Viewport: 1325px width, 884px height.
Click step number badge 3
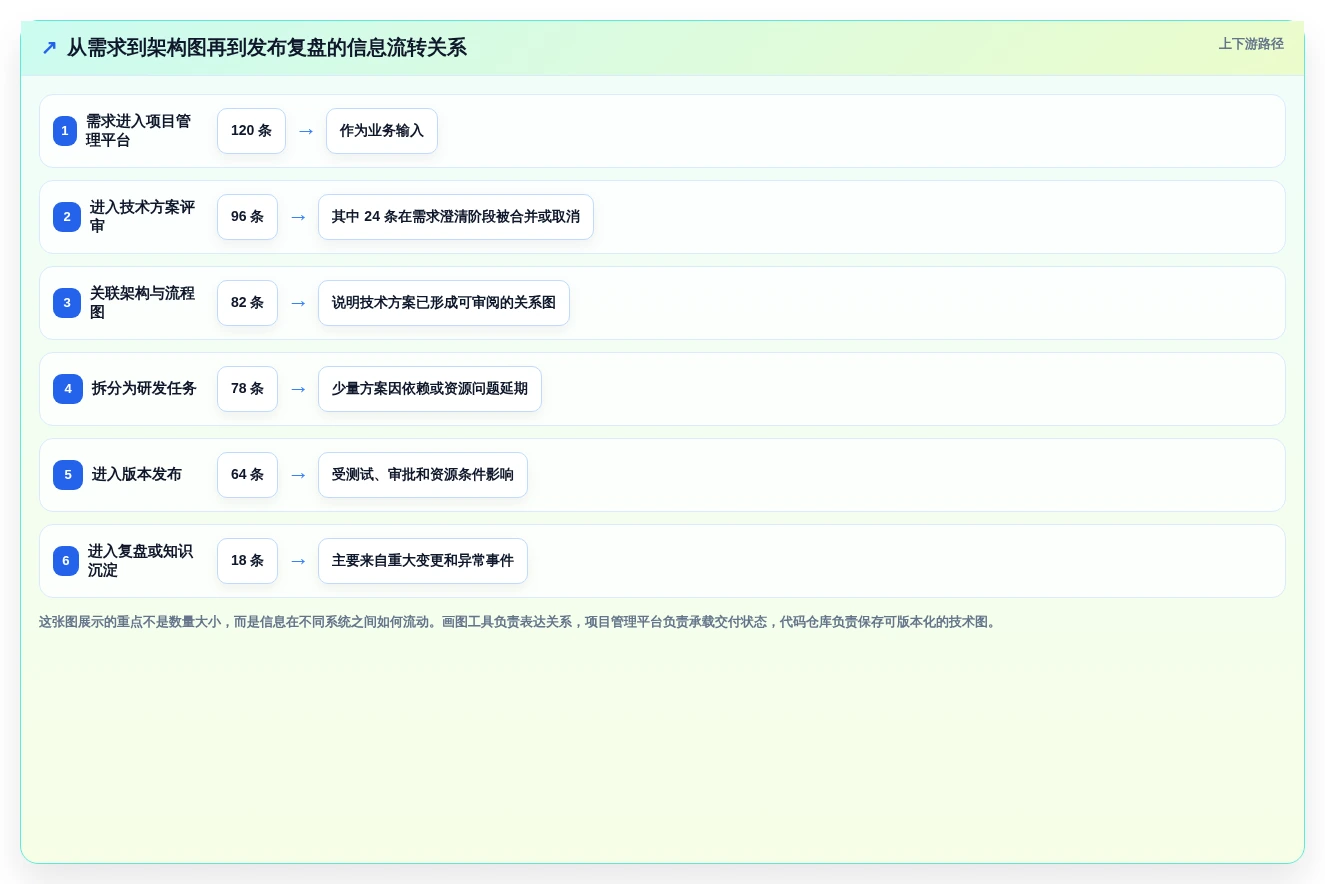tap(67, 303)
